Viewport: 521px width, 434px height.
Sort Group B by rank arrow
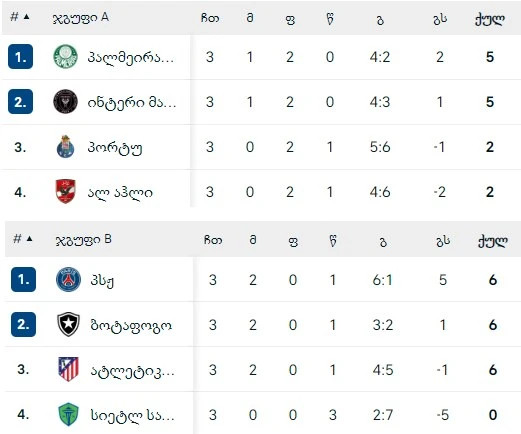click(29, 239)
